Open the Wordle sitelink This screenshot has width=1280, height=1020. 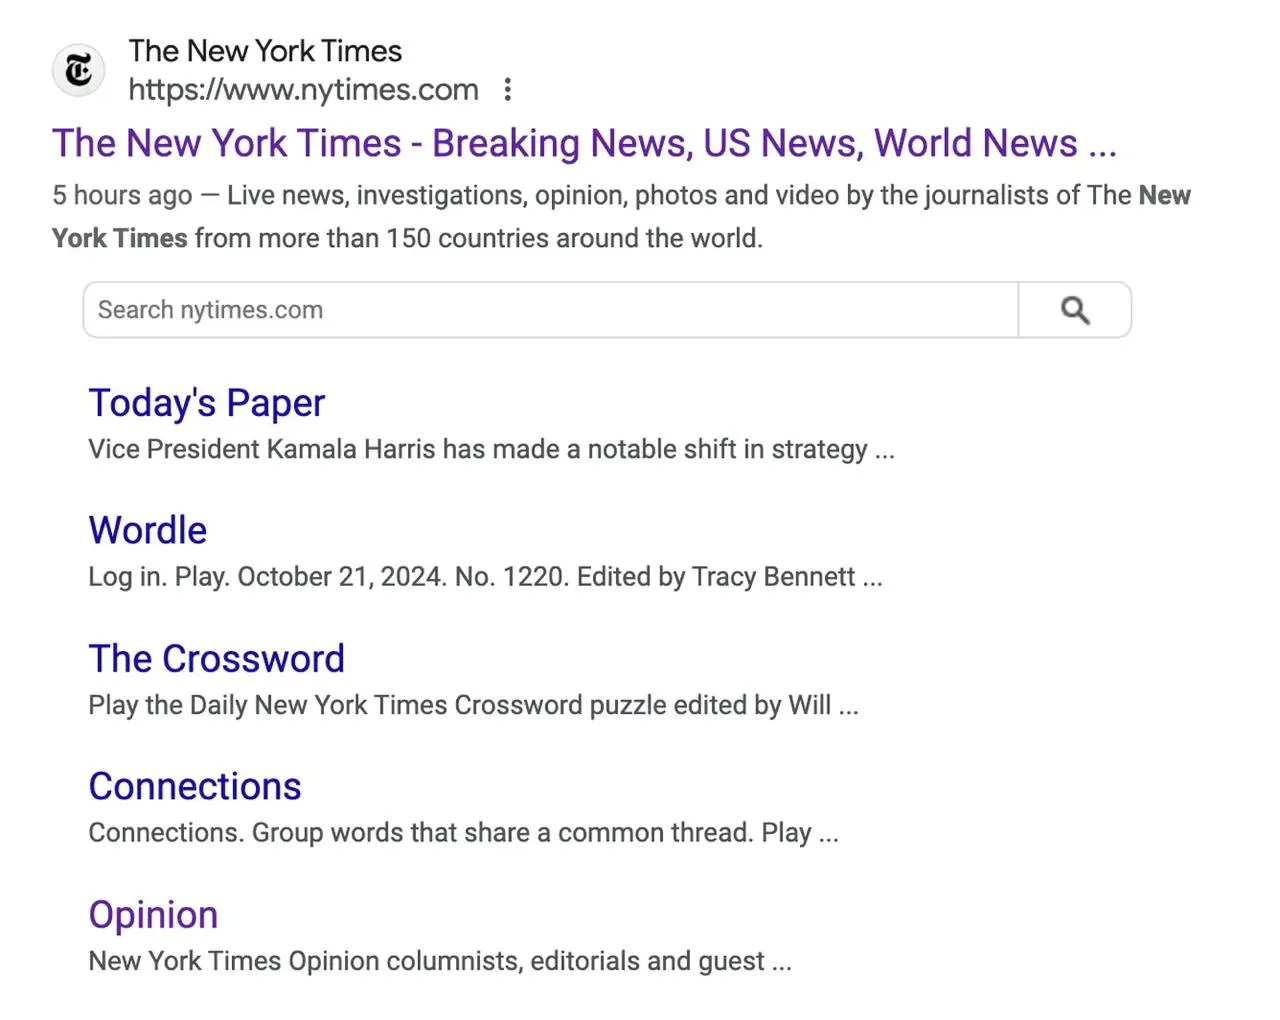pos(148,530)
